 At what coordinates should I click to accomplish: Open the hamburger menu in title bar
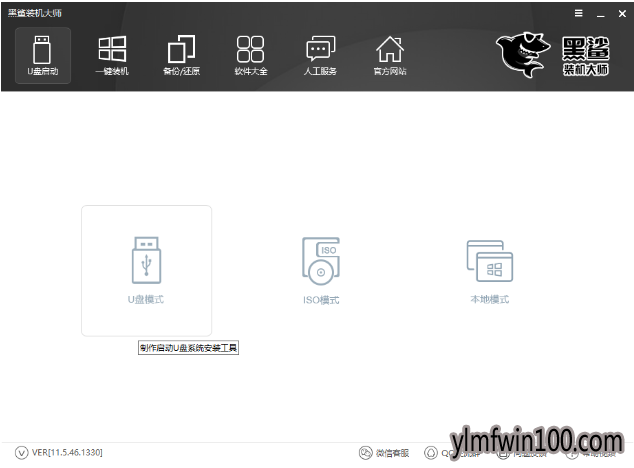click(579, 13)
